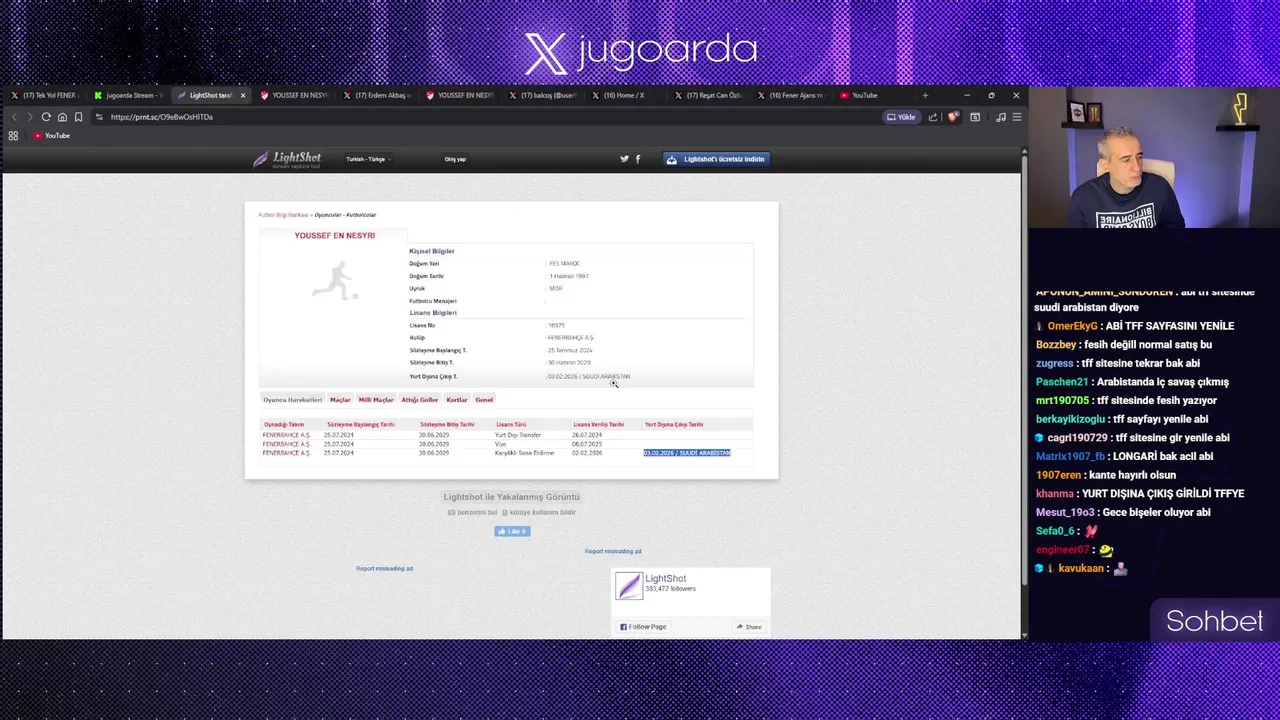Click chat message from zugress
This screenshot has height=720, width=1280.
(1117, 363)
